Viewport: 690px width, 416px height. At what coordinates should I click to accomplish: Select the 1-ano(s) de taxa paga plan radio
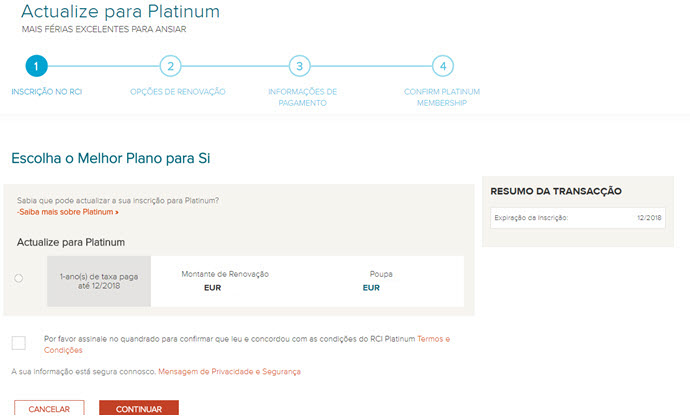[x=18, y=278]
